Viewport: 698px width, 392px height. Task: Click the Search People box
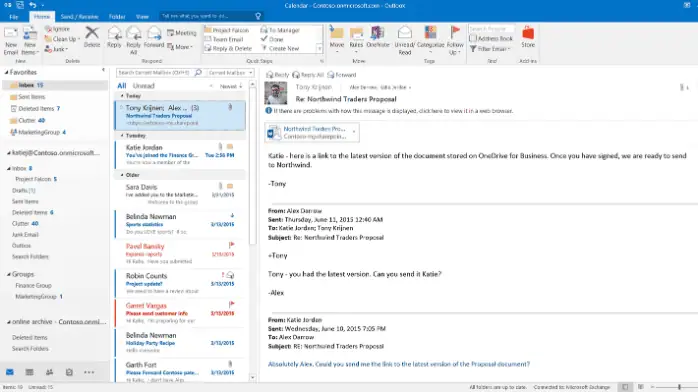click(x=491, y=29)
